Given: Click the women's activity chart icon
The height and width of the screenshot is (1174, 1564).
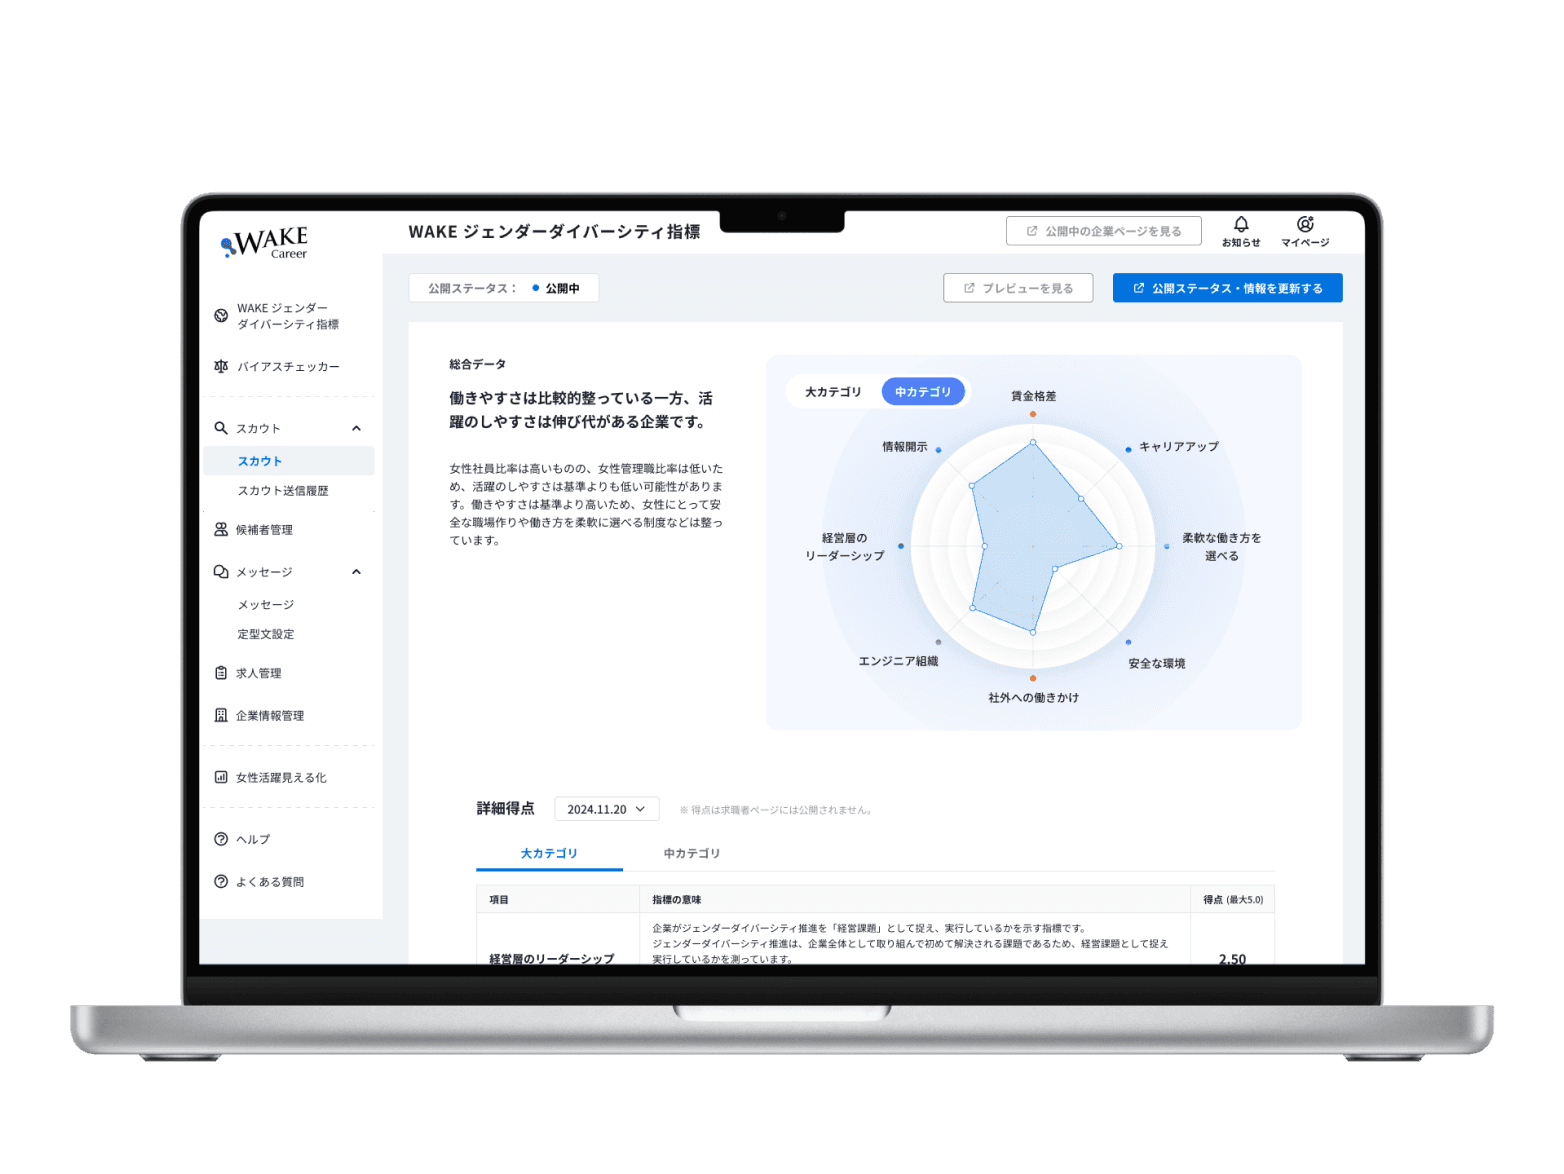Looking at the screenshot, I should pyautogui.click(x=221, y=777).
